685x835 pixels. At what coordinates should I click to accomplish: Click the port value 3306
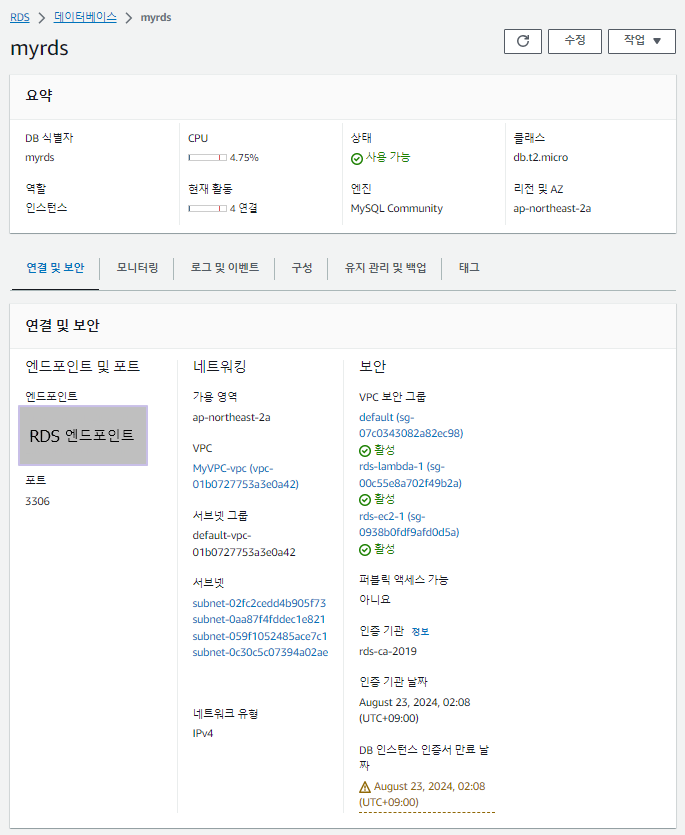pyautogui.click(x=37, y=501)
